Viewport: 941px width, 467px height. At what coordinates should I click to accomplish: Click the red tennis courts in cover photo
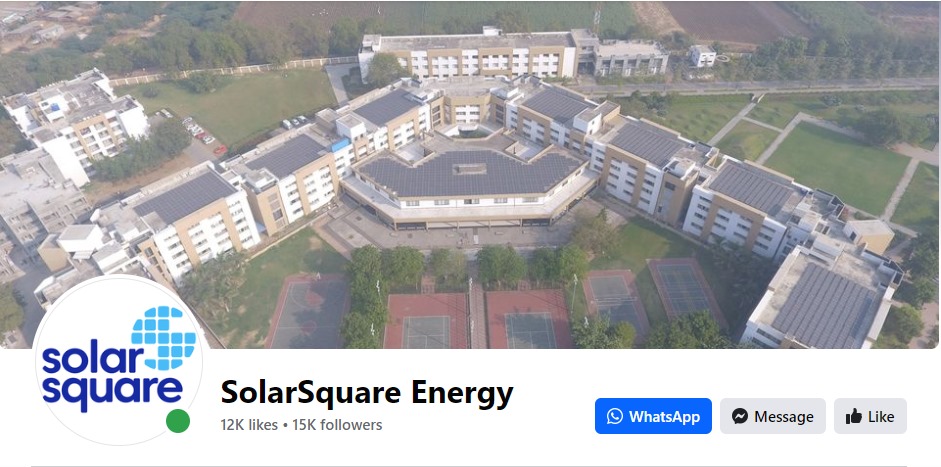point(478,320)
